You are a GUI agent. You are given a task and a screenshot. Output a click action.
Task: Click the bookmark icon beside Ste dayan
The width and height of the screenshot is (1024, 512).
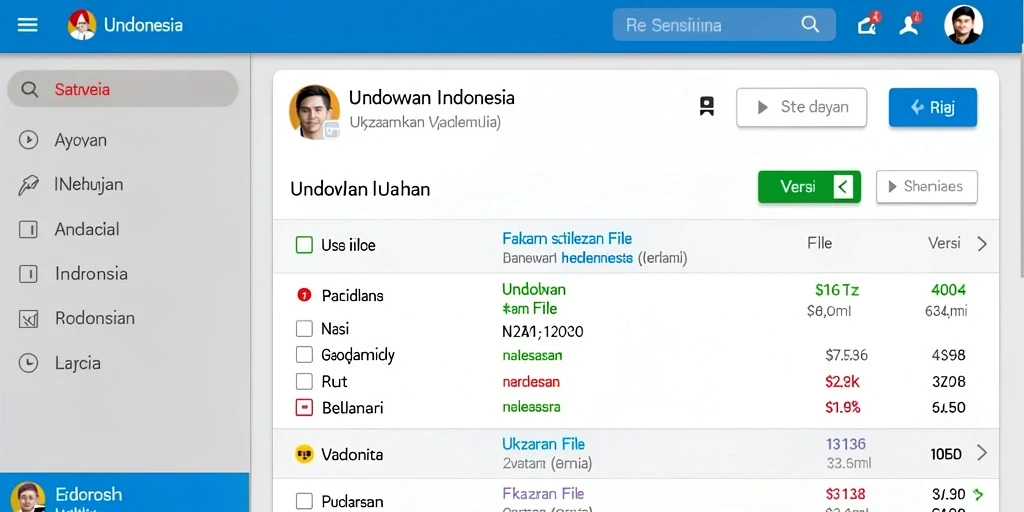pyautogui.click(x=707, y=106)
